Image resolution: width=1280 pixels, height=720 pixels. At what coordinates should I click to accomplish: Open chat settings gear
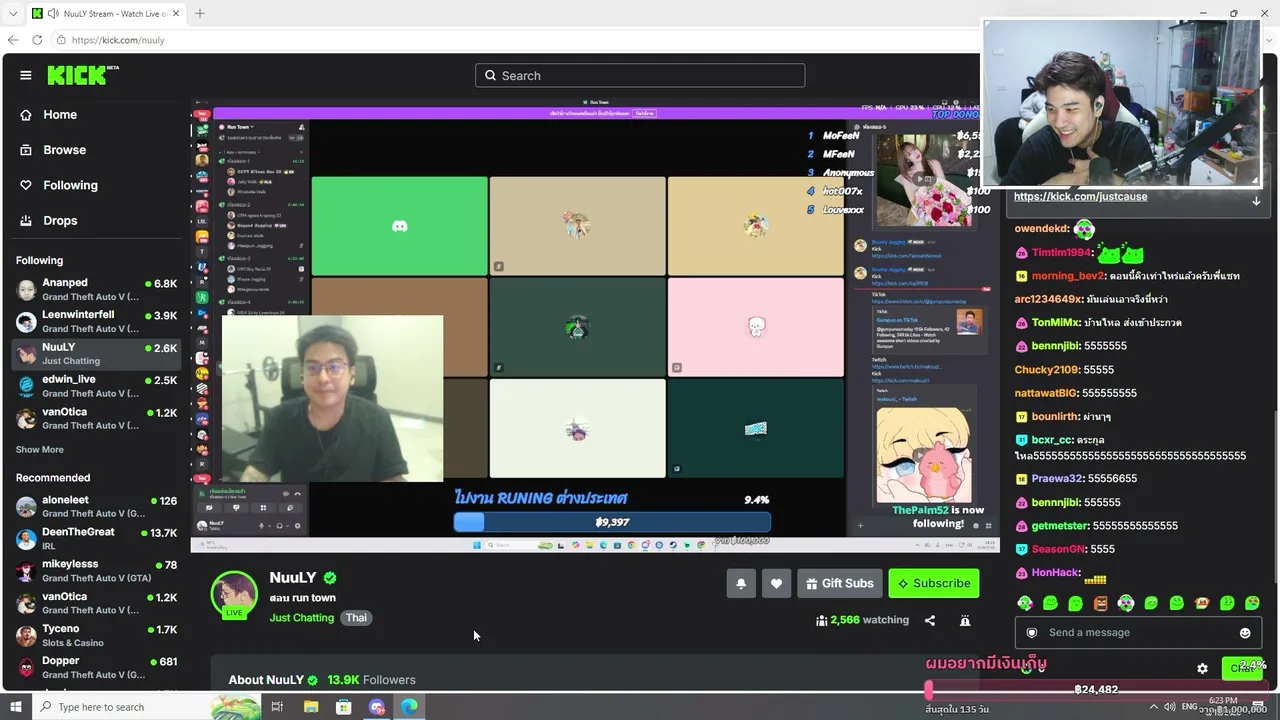[1202, 669]
